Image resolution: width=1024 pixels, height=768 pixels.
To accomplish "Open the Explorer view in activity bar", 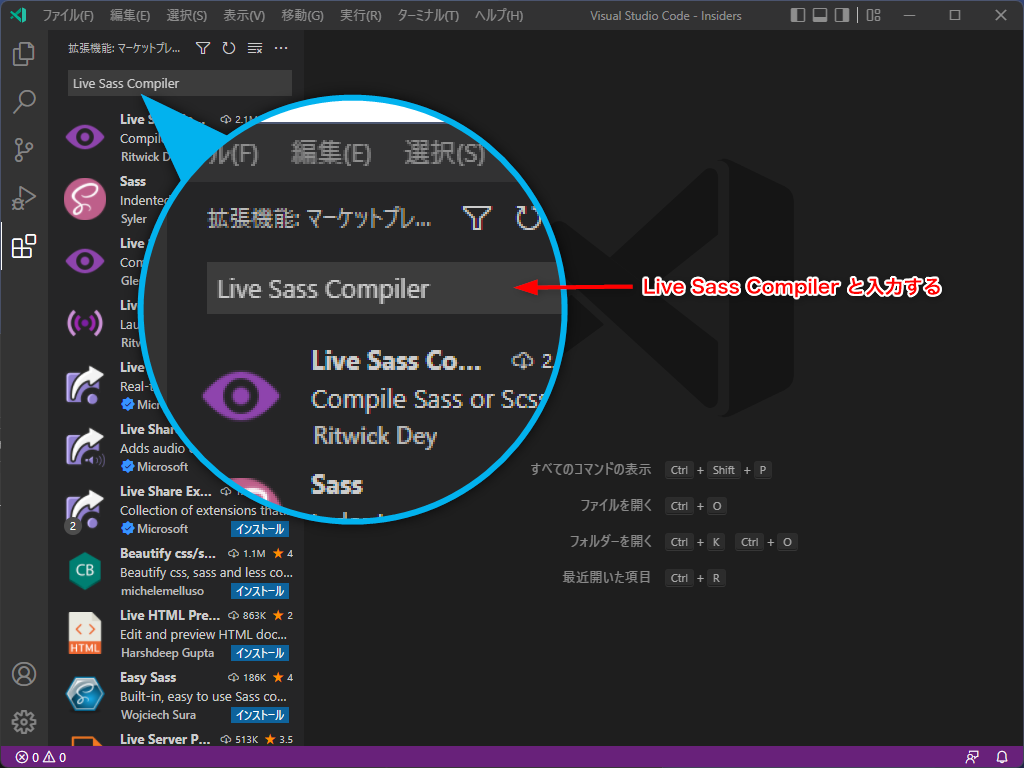I will [x=24, y=54].
